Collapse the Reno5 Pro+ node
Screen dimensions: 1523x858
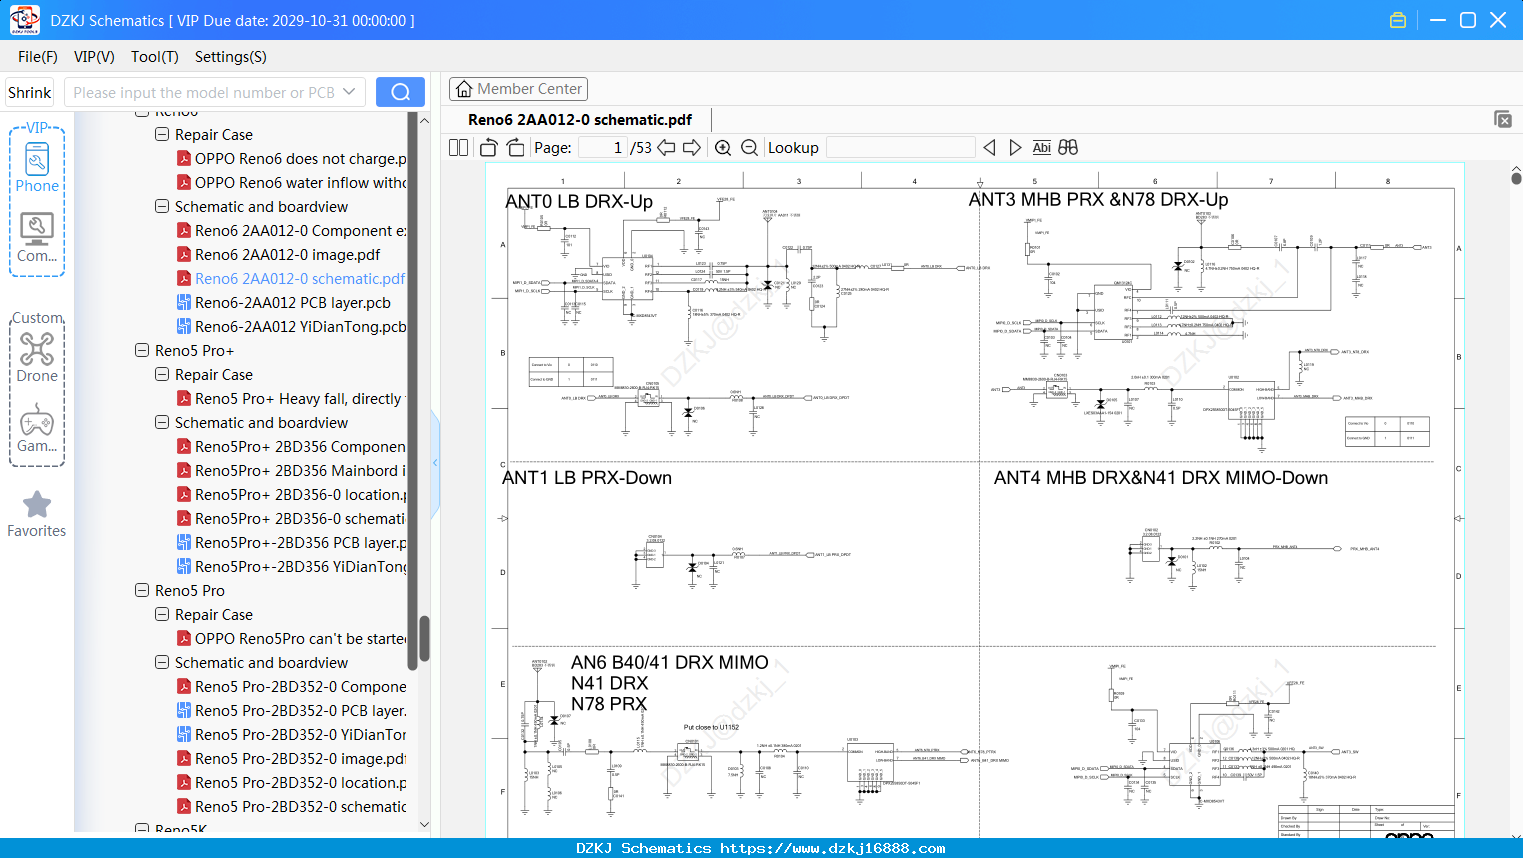142,350
